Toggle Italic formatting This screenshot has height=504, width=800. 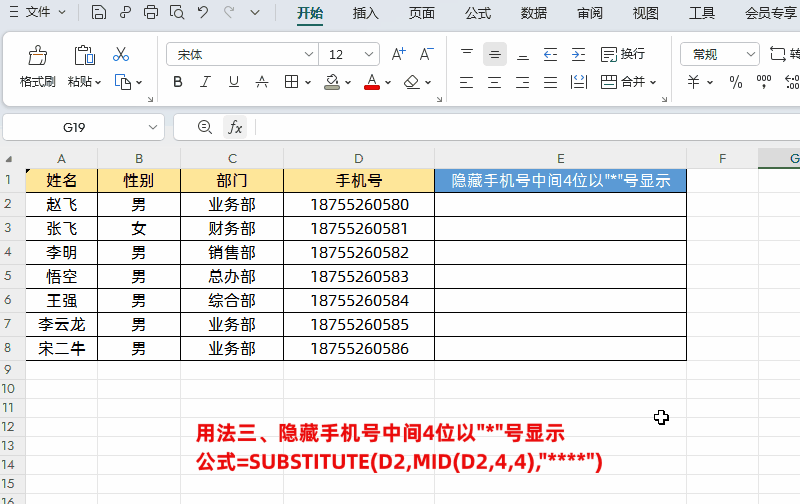pyautogui.click(x=205, y=82)
